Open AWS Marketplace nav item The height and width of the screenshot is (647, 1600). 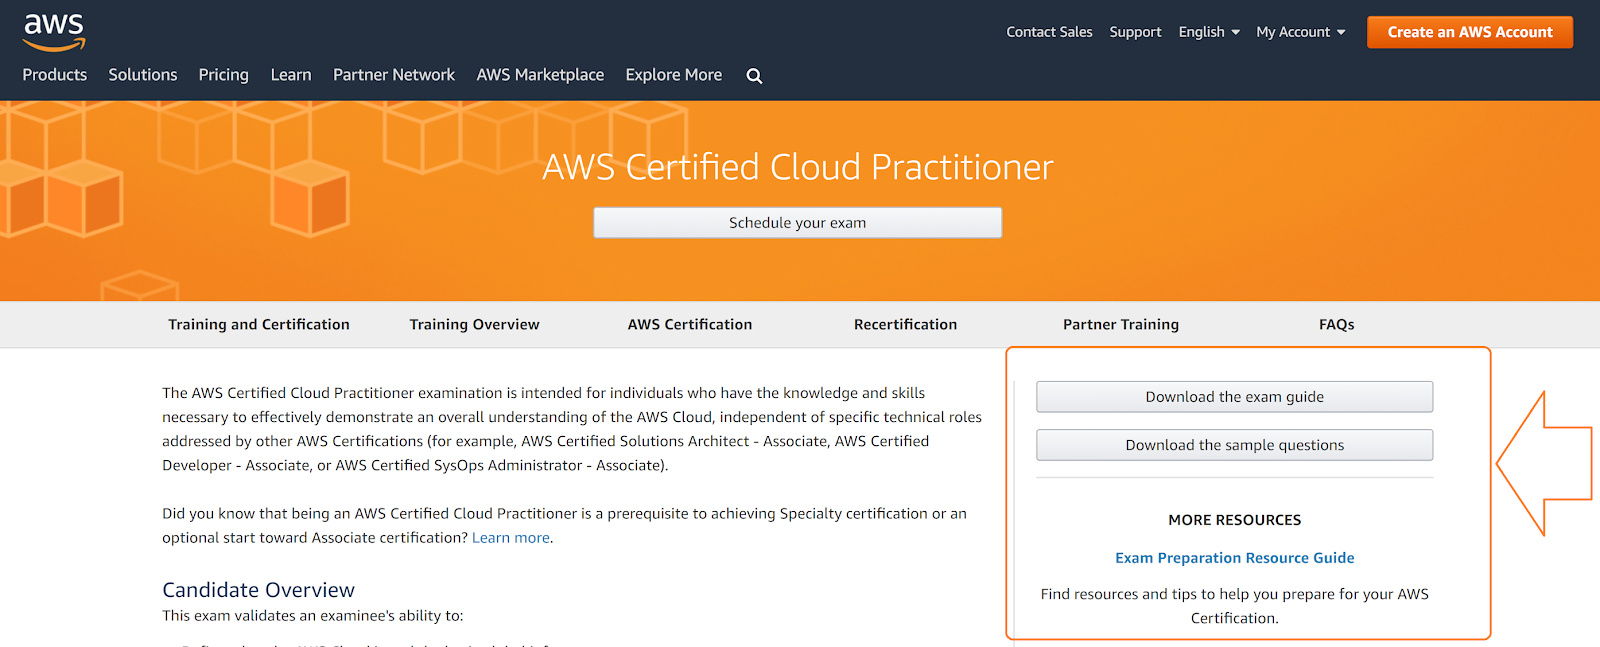[x=540, y=75]
